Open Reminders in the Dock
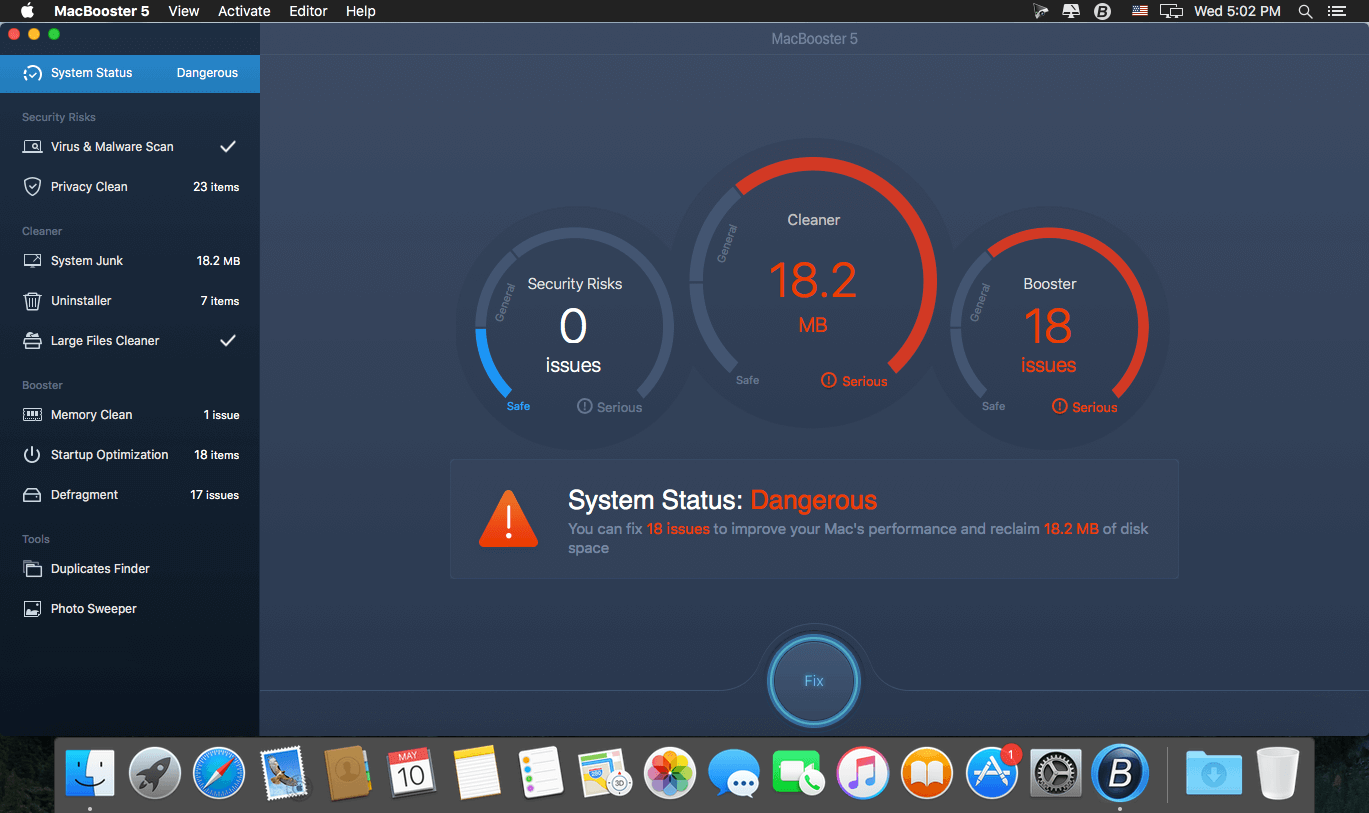This screenshot has height=813, width=1369. (x=541, y=773)
